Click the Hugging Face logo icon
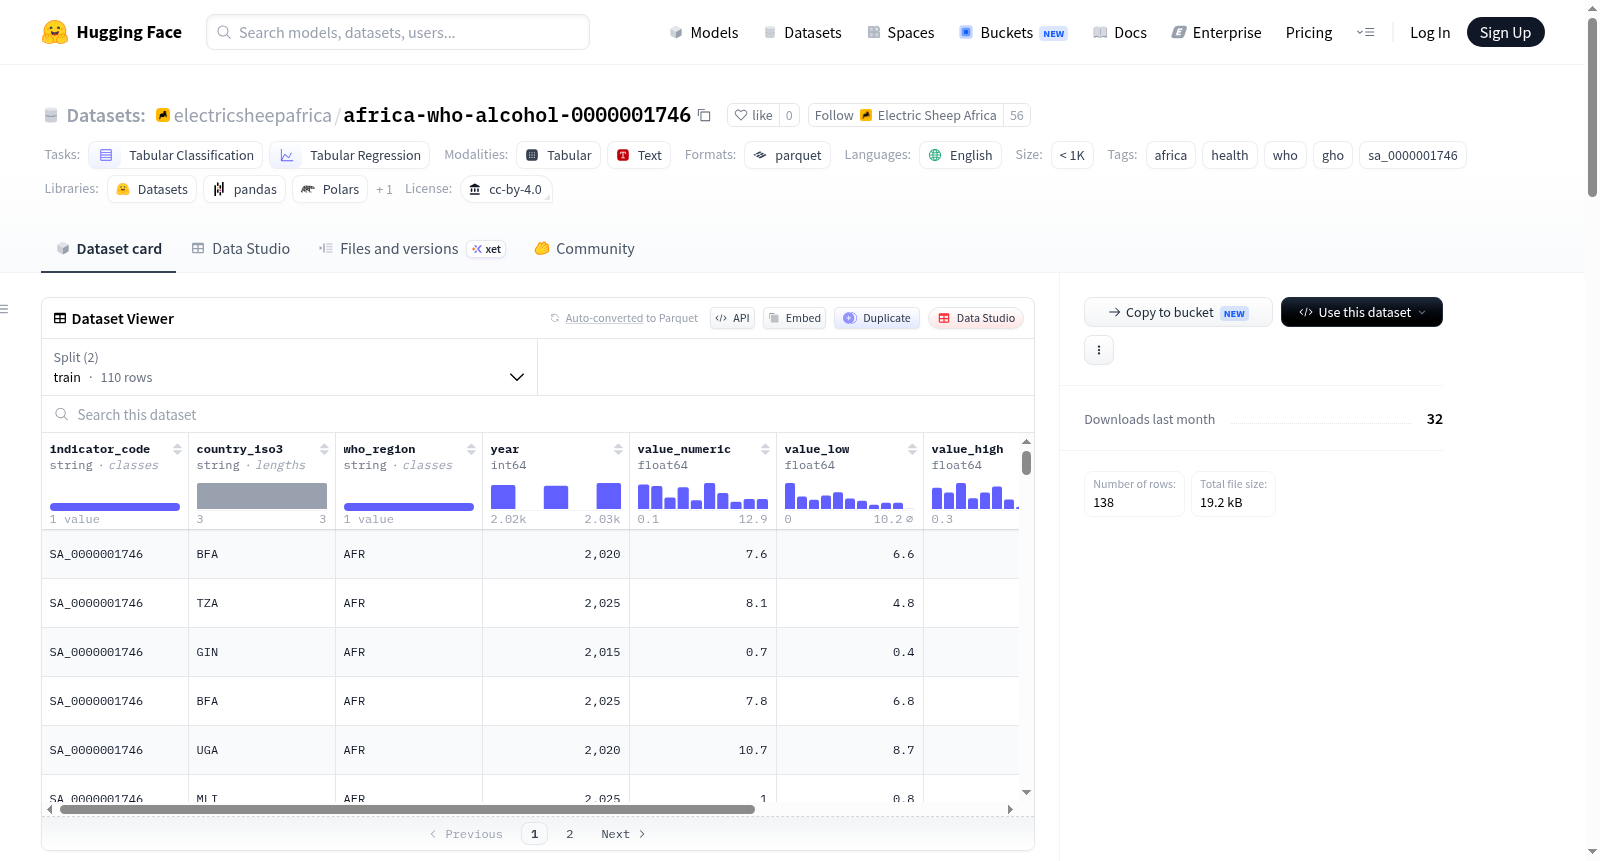The width and height of the screenshot is (1600, 861). (x=55, y=32)
